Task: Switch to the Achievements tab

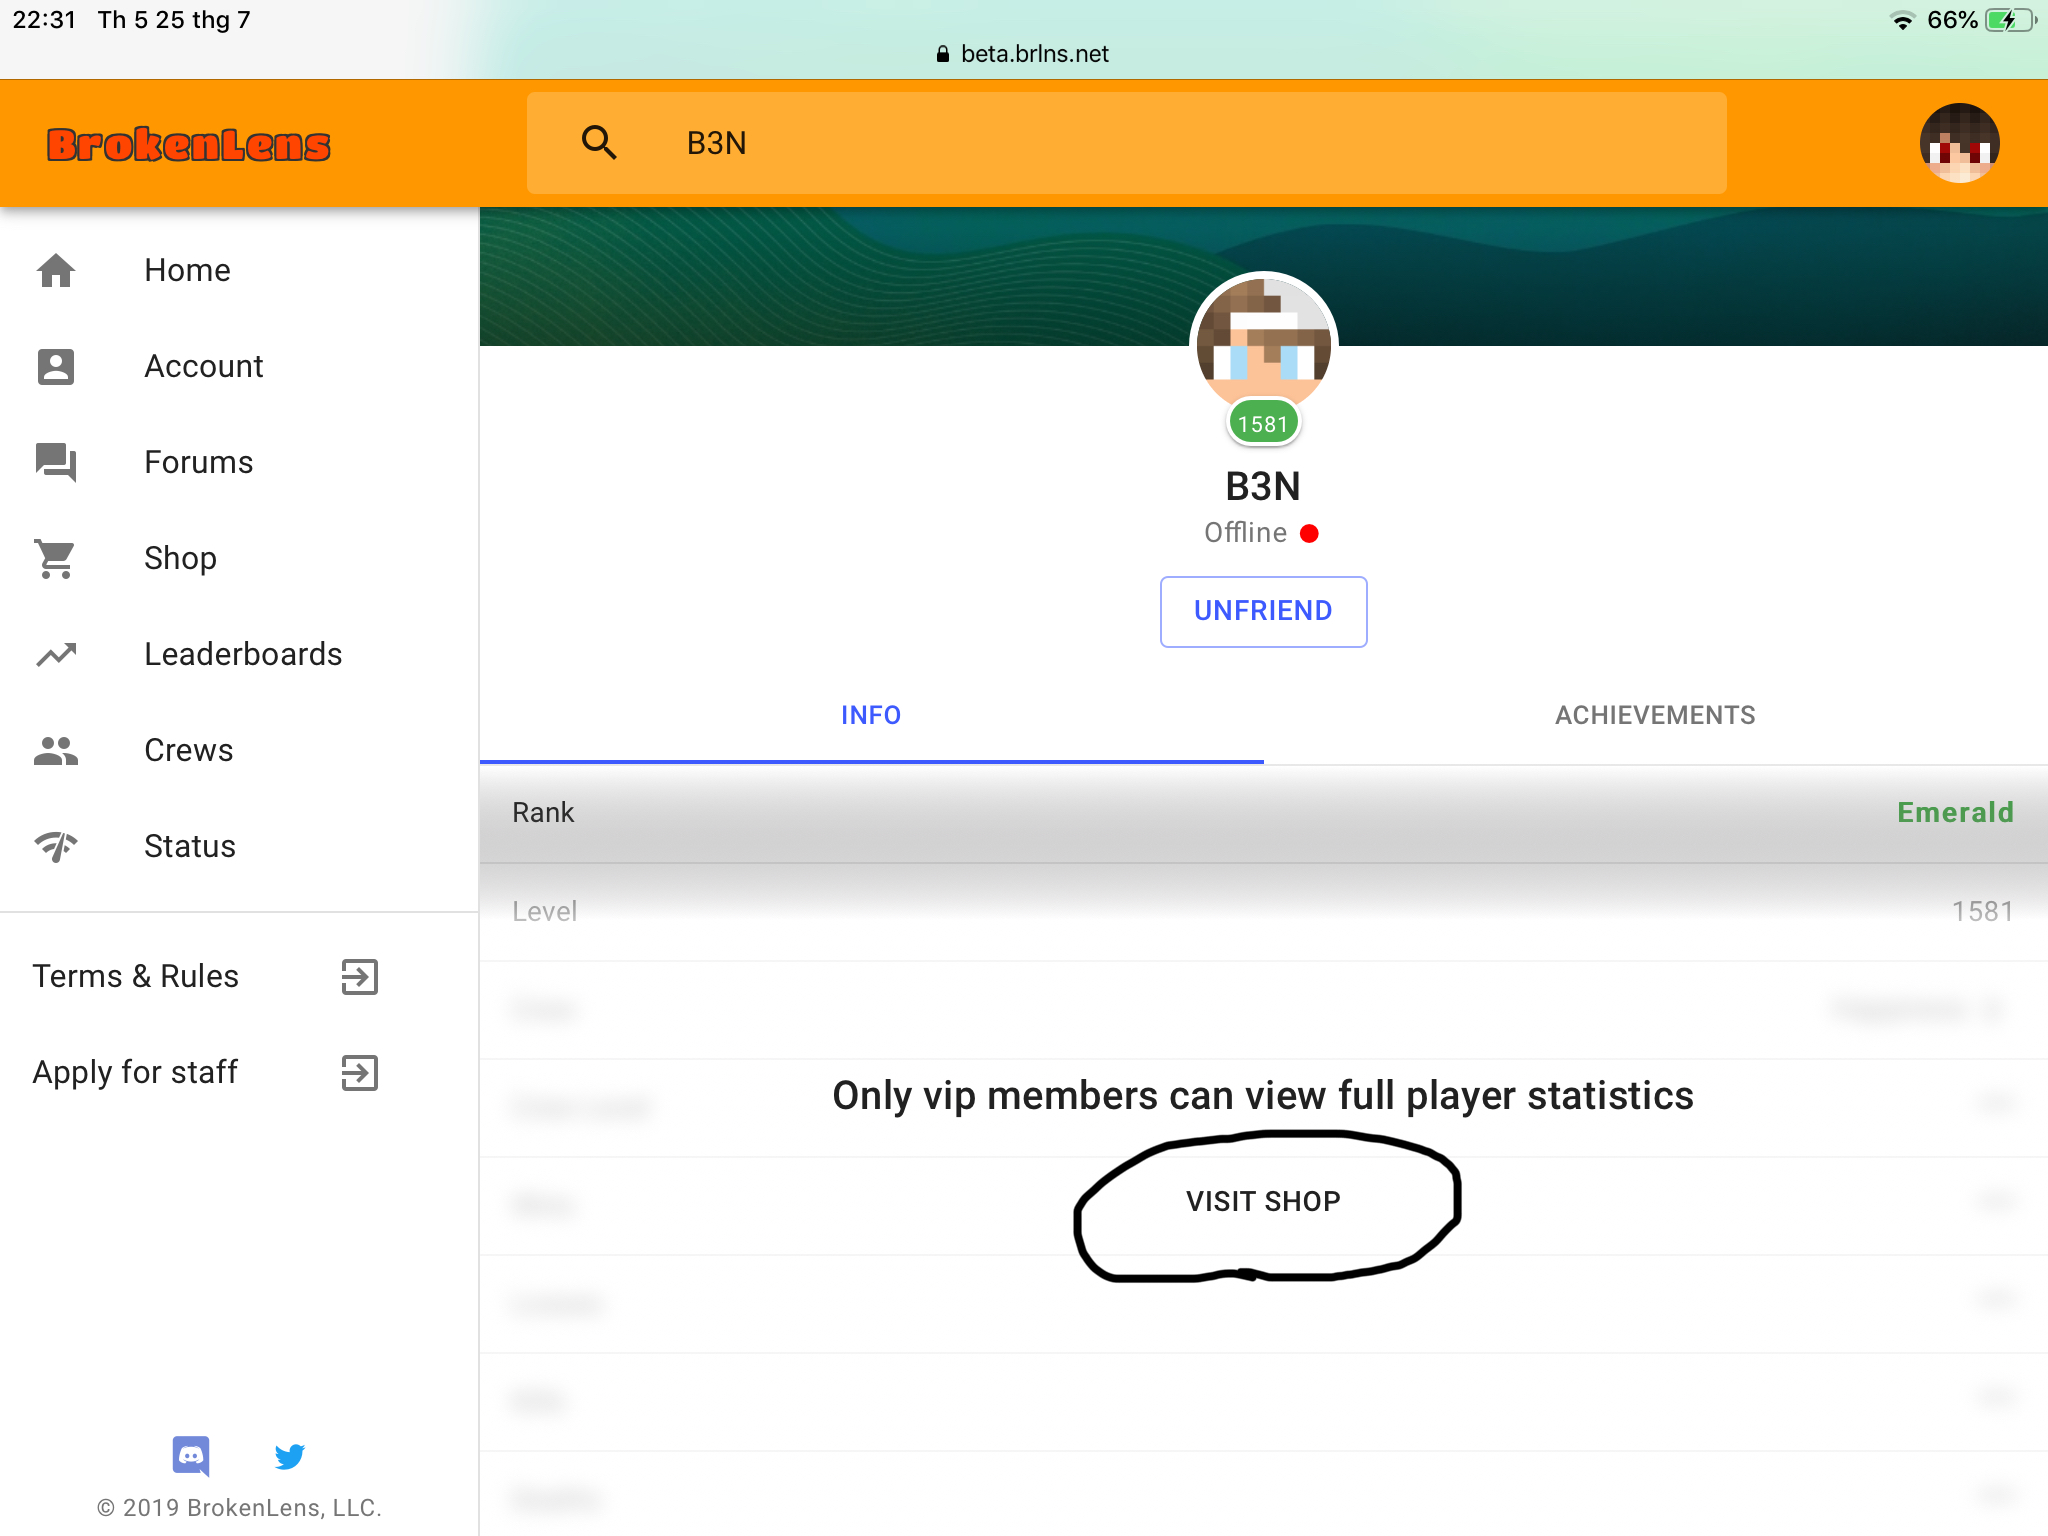Action: [1655, 715]
